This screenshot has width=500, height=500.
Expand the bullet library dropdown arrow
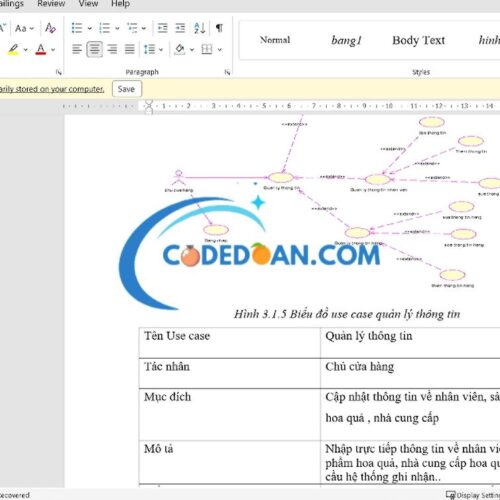point(89,28)
